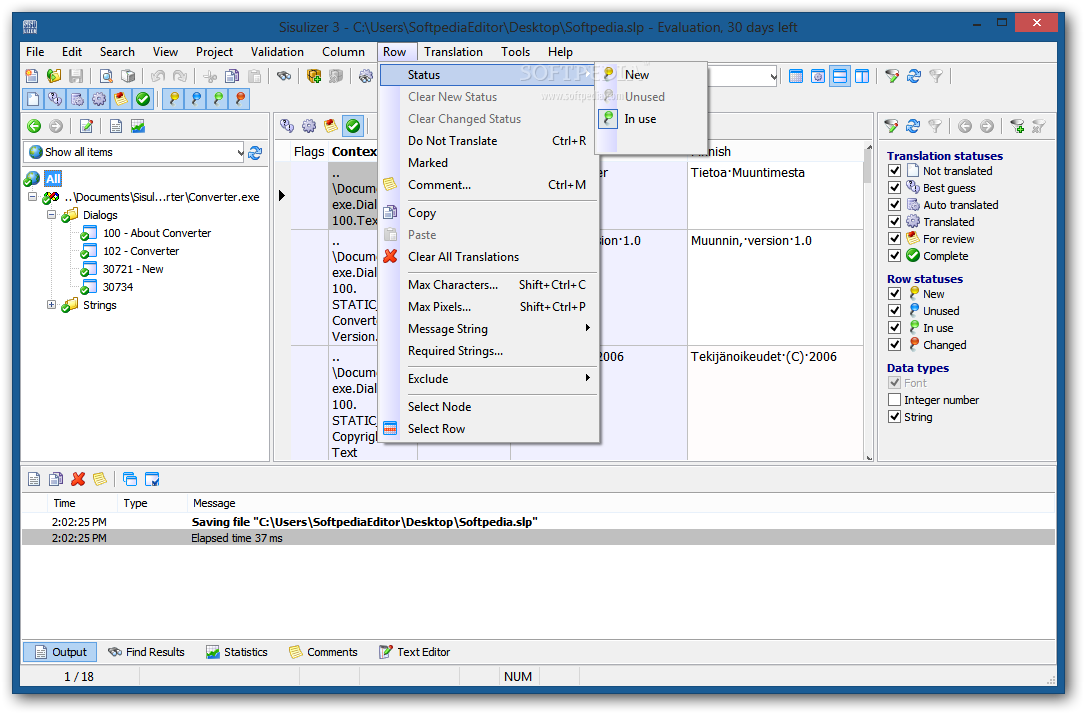Image resolution: width=1085 pixels, height=714 pixels.
Task: Click the Message column header in output
Action: point(214,503)
